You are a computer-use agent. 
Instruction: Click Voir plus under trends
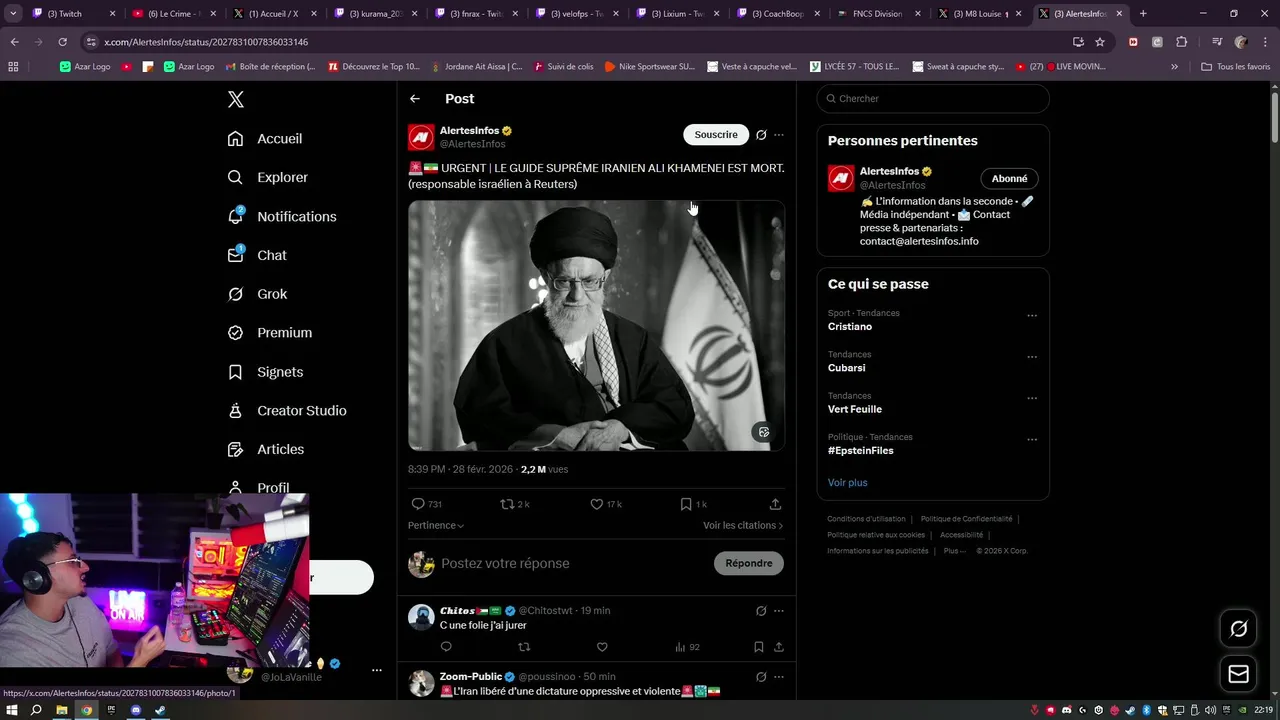click(x=847, y=483)
